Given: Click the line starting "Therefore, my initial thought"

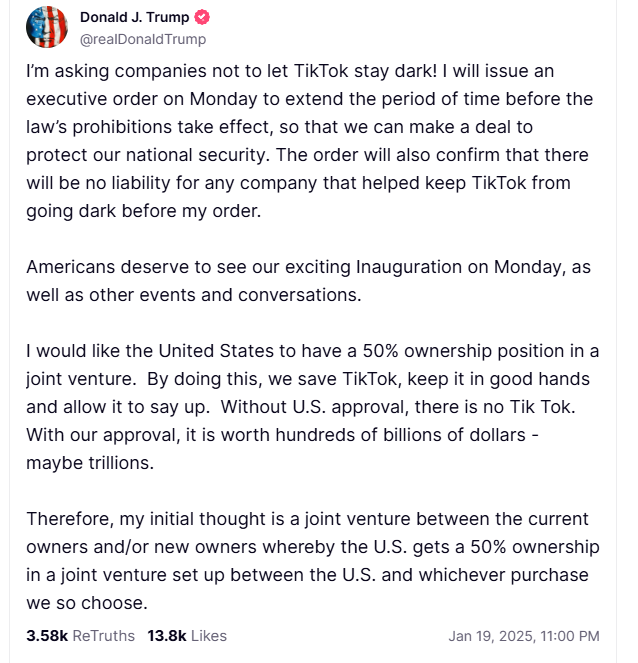Looking at the screenshot, I should click(x=308, y=520).
